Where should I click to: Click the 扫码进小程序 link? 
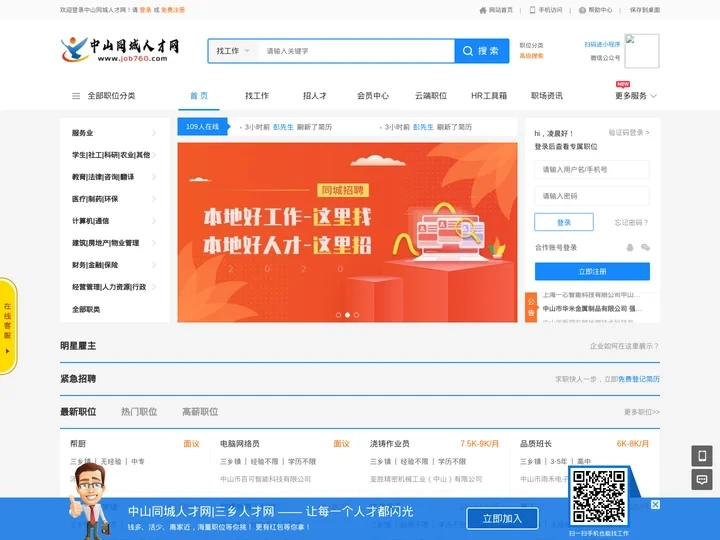602,45
